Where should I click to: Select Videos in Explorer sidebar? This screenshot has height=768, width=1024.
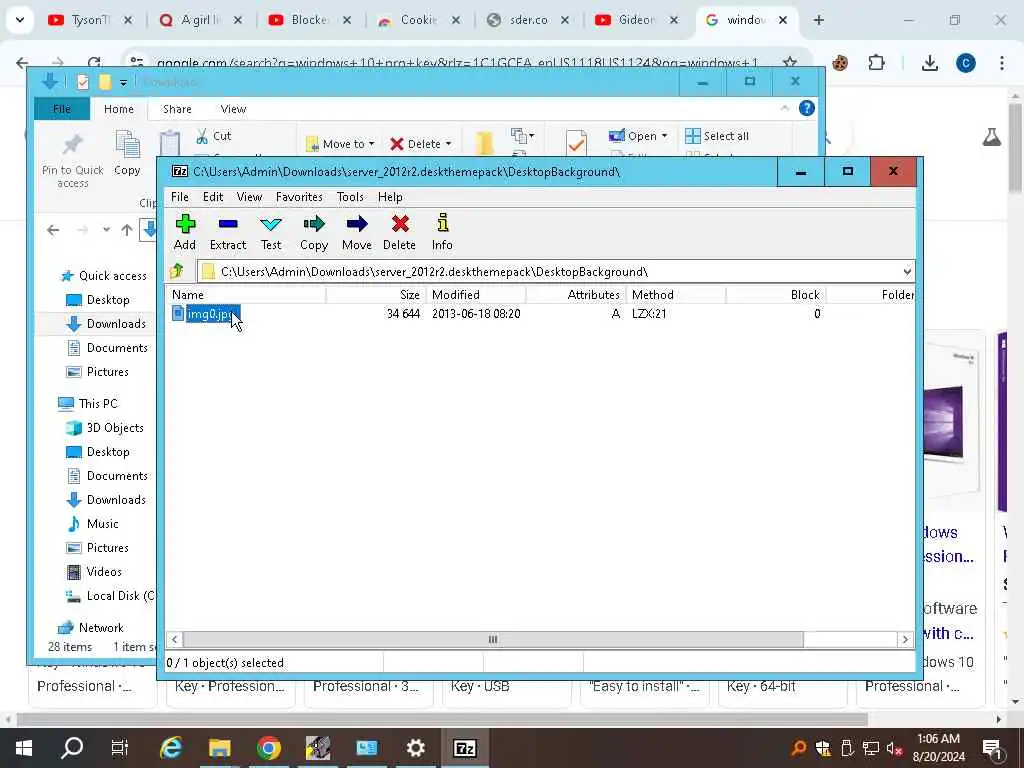(95, 571)
